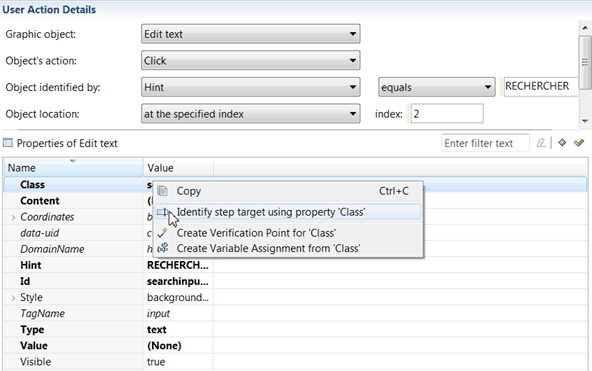Click the clear filter eraser icon

(x=541, y=143)
